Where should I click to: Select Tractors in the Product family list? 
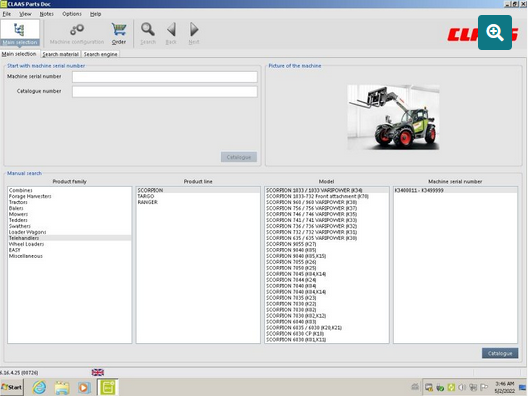[x=18, y=202]
